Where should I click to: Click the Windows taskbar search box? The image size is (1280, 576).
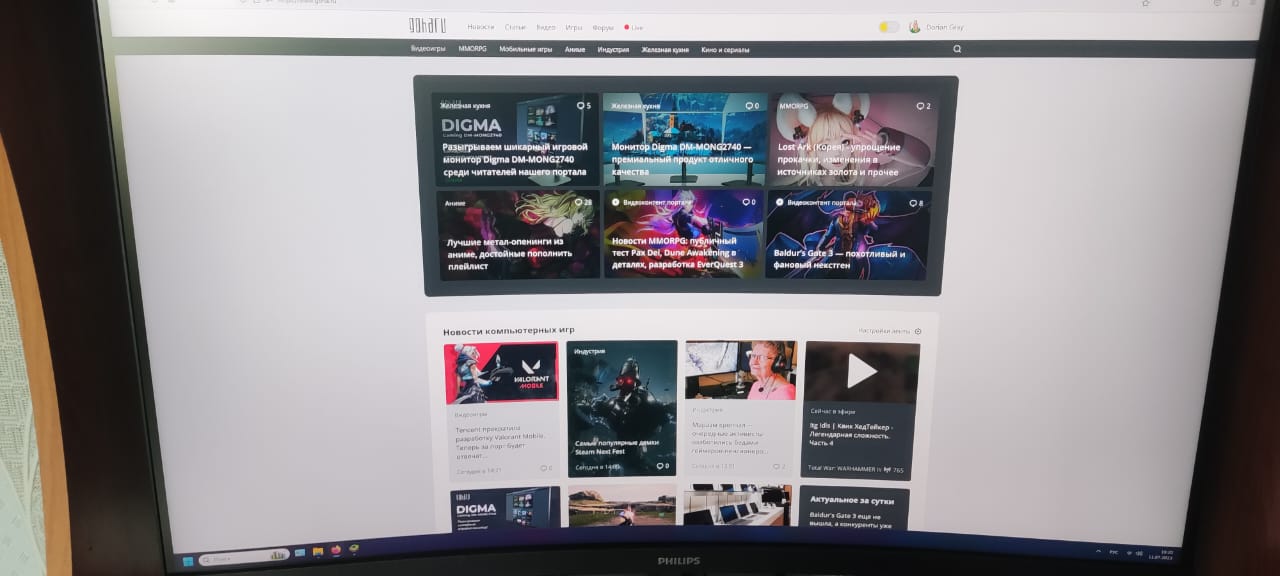coord(244,557)
